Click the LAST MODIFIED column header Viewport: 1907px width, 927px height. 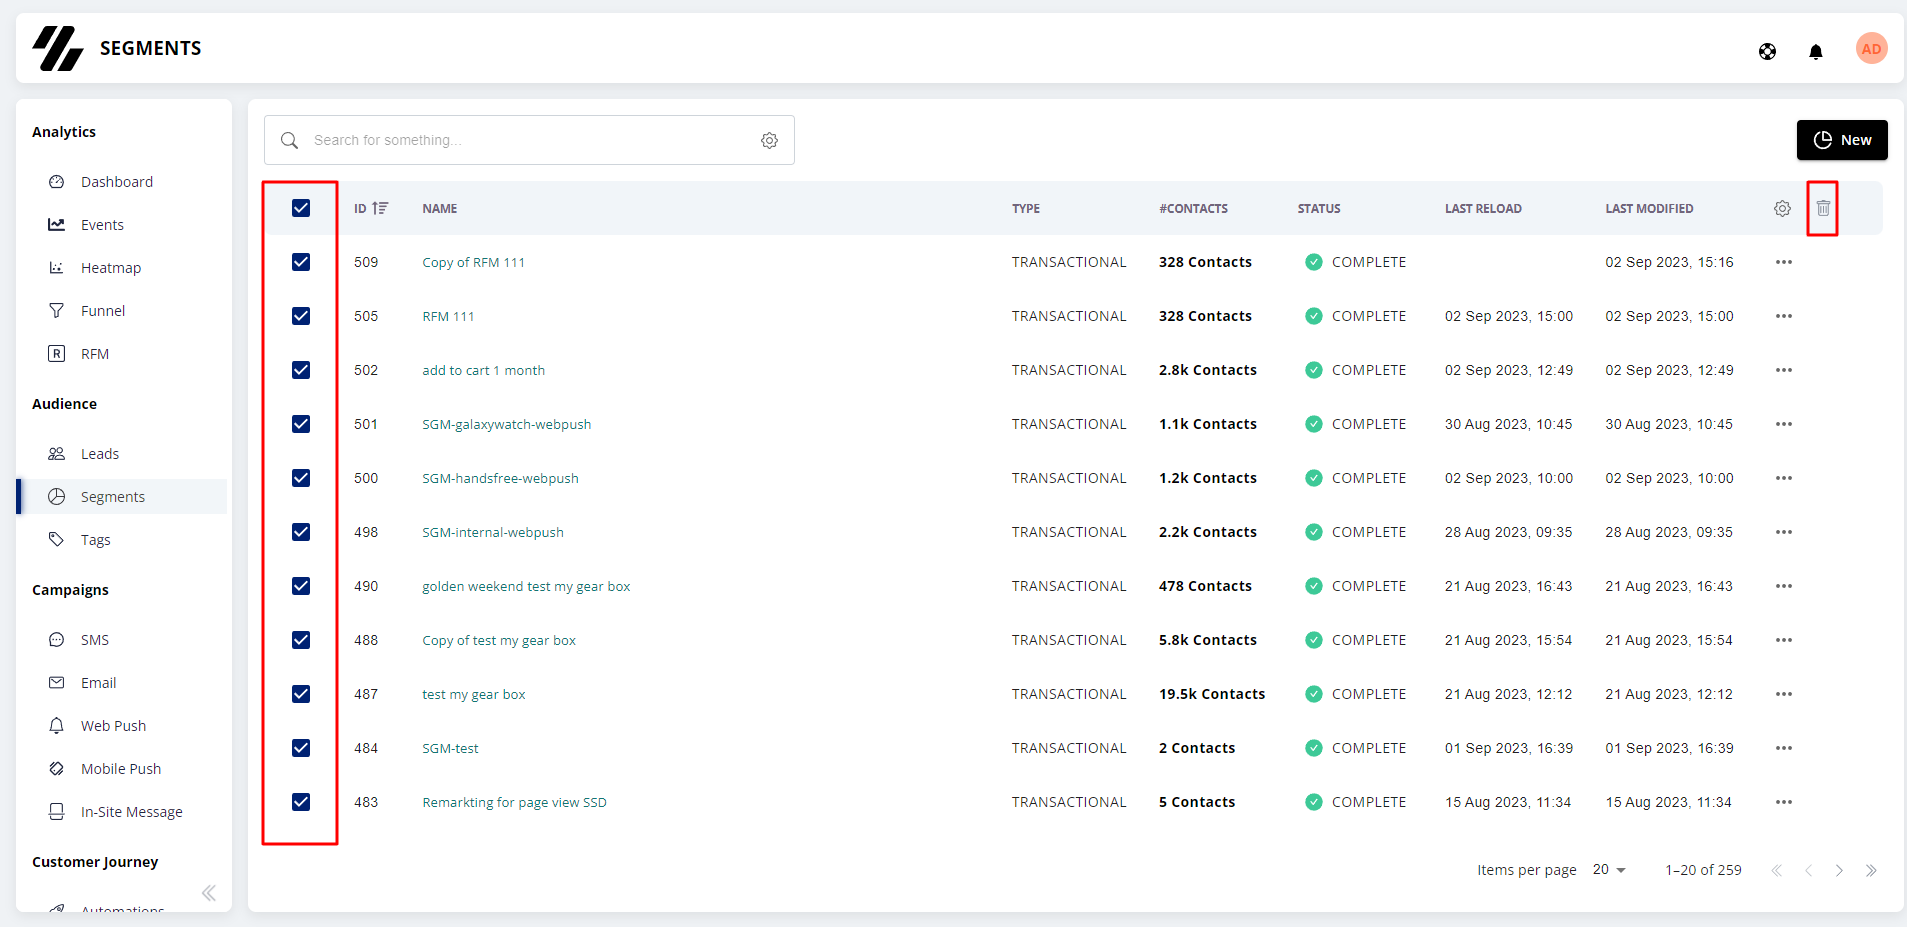(x=1649, y=208)
